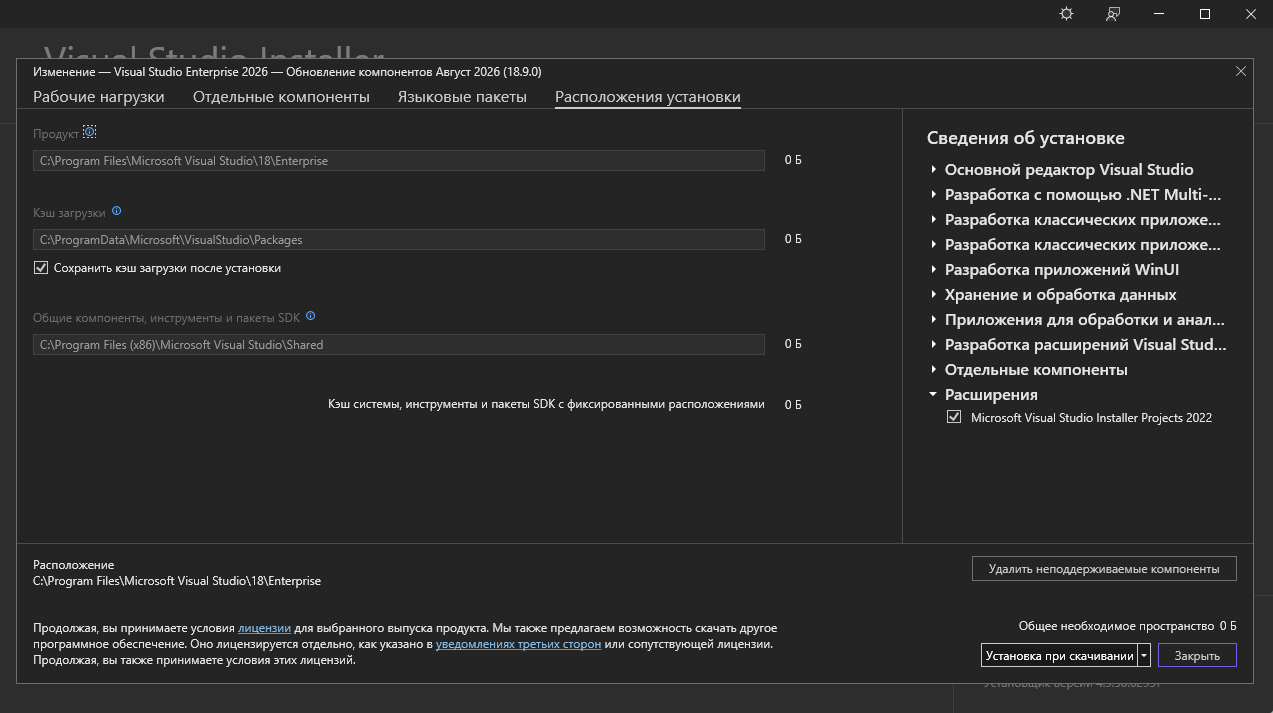
Task: Click Кэш системы, инструменты и пакеты SDK text
Action: pos(546,404)
